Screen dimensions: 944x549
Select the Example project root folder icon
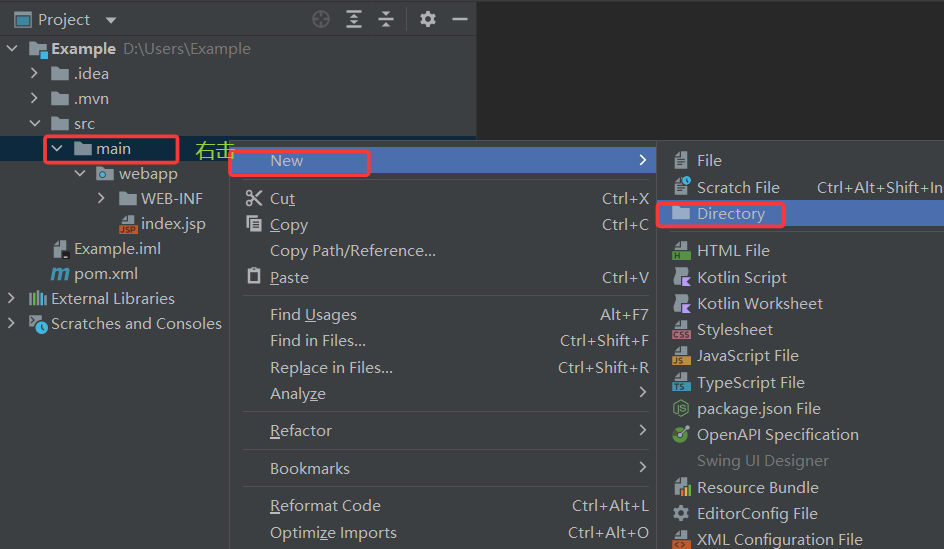pos(38,49)
